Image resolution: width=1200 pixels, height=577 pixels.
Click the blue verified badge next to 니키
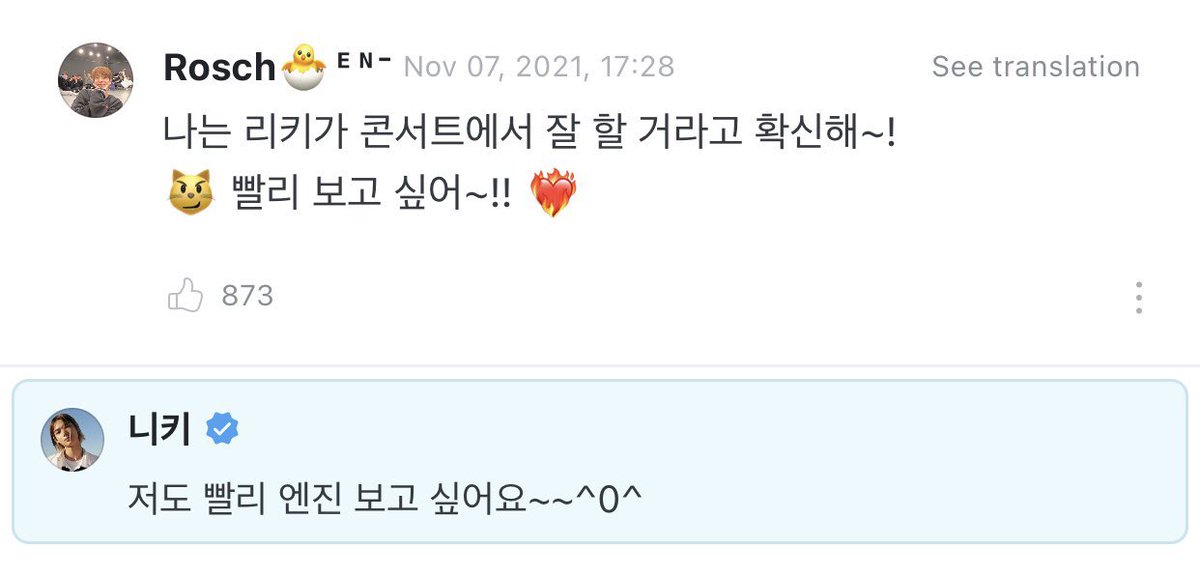pyautogui.click(x=221, y=429)
